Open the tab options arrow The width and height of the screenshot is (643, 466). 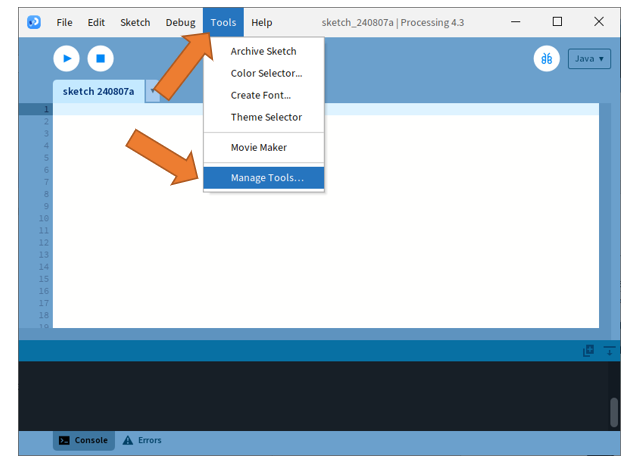pyautogui.click(x=153, y=91)
